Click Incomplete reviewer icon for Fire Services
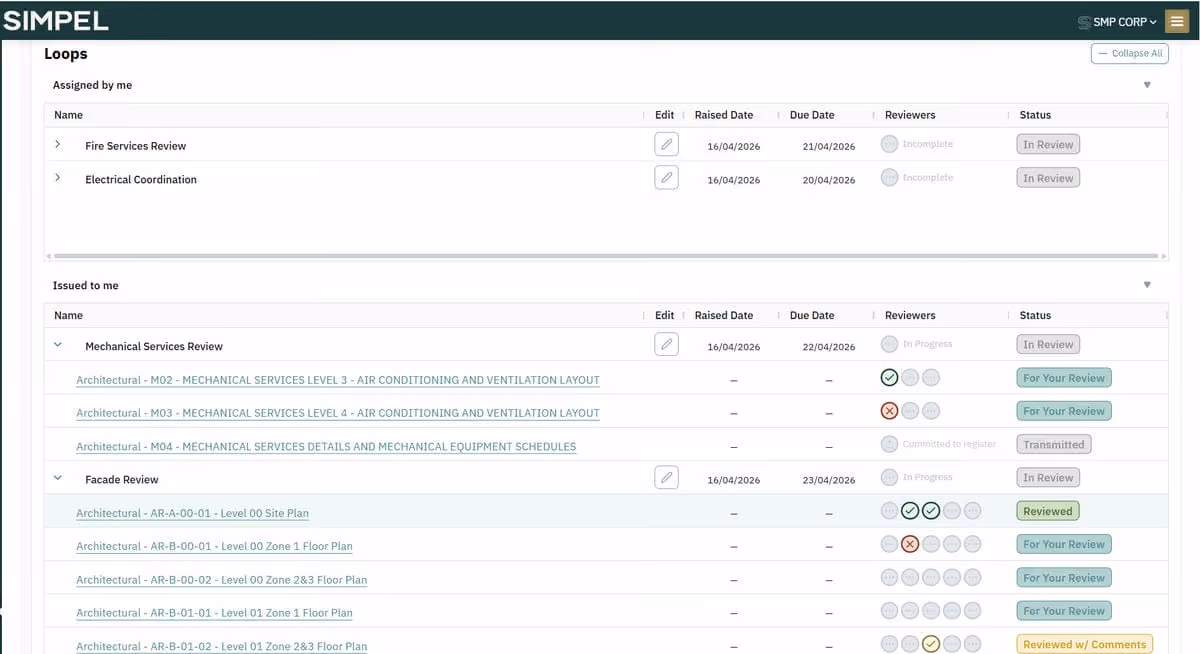Viewport: 1200px width, 654px height. (x=889, y=144)
